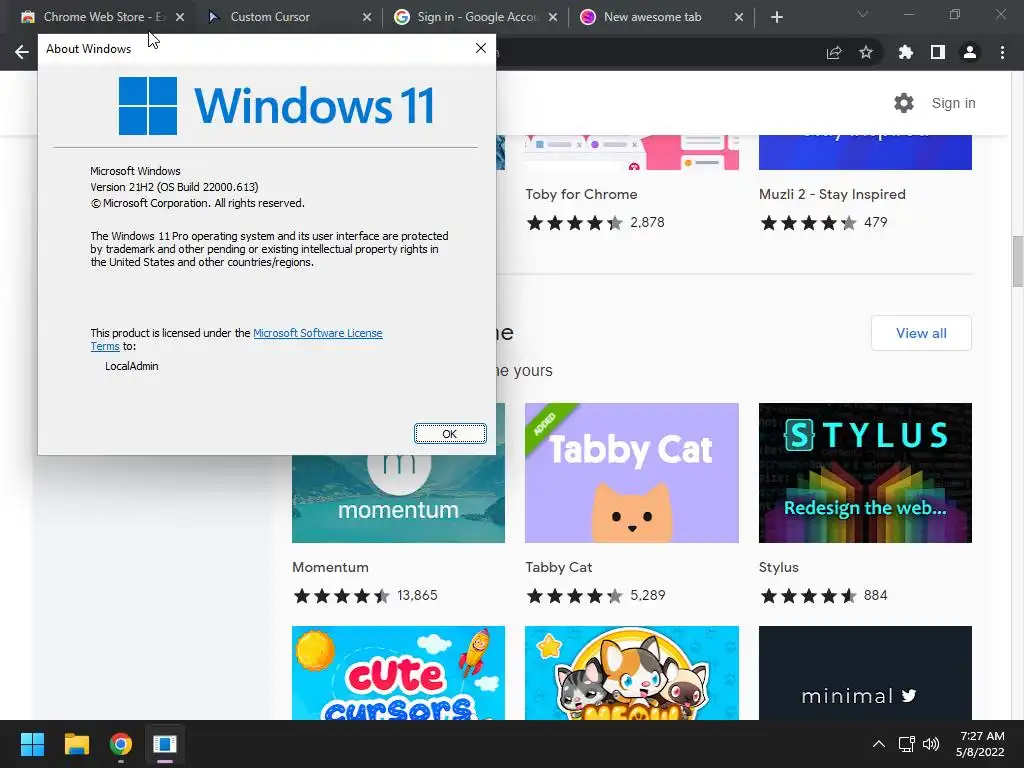Click the network icon in system tray
Image resolution: width=1024 pixels, height=768 pixels.
click(x=906, y=744)
